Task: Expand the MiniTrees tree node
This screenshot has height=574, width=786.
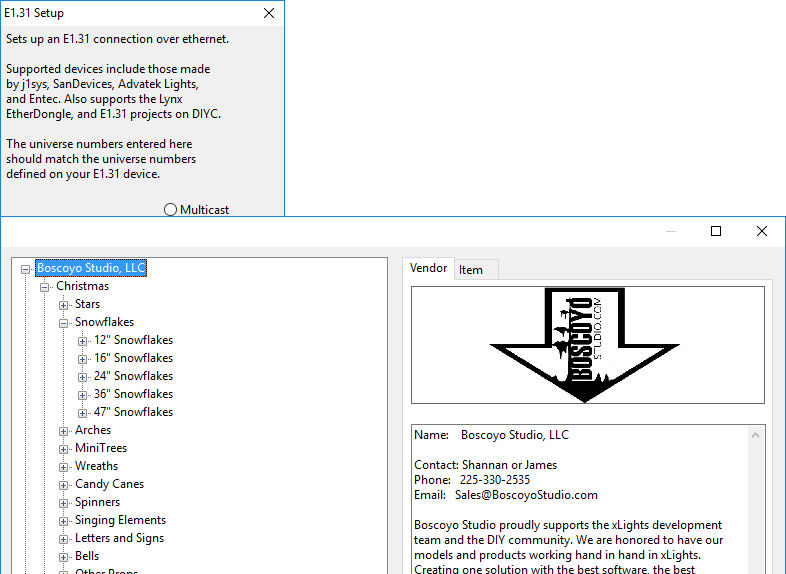Action: pyautogui.click(x=63, y=449)
